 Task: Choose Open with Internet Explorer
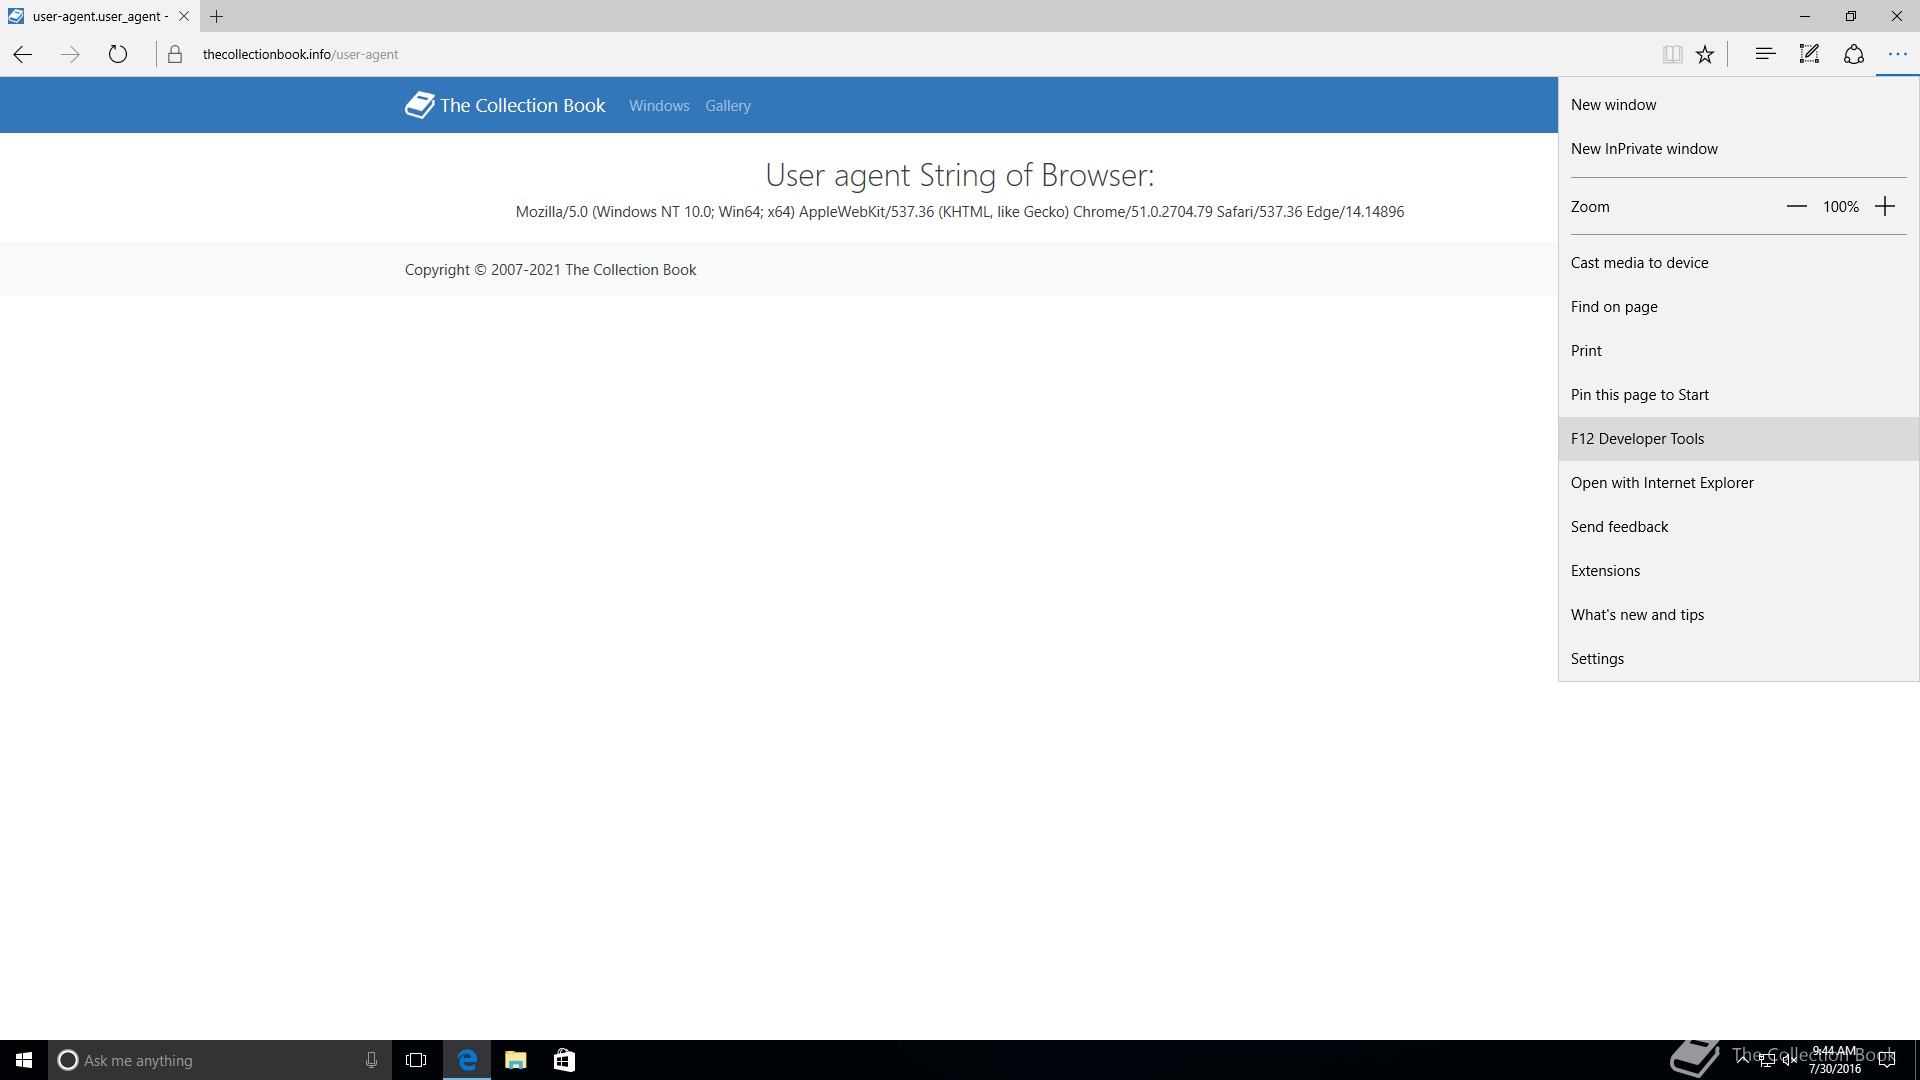pyautogui.click(x=1738, y=483)
